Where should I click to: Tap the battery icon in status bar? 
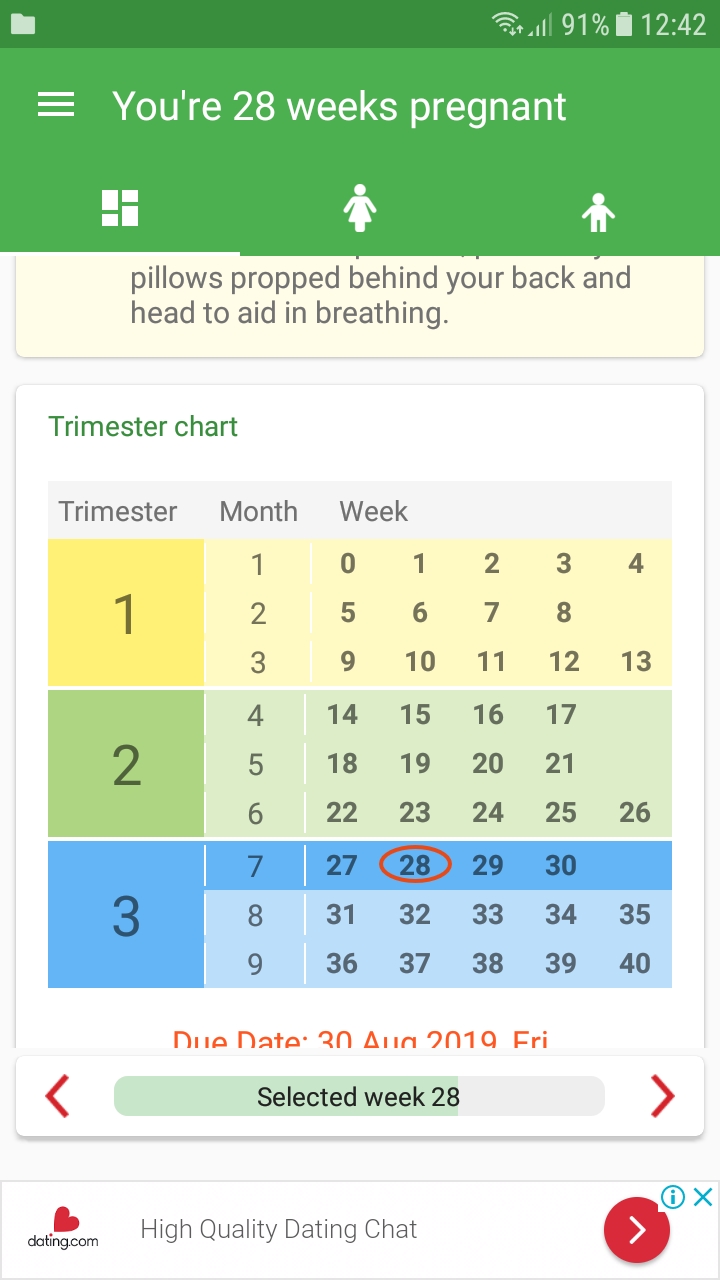(624, 24)
